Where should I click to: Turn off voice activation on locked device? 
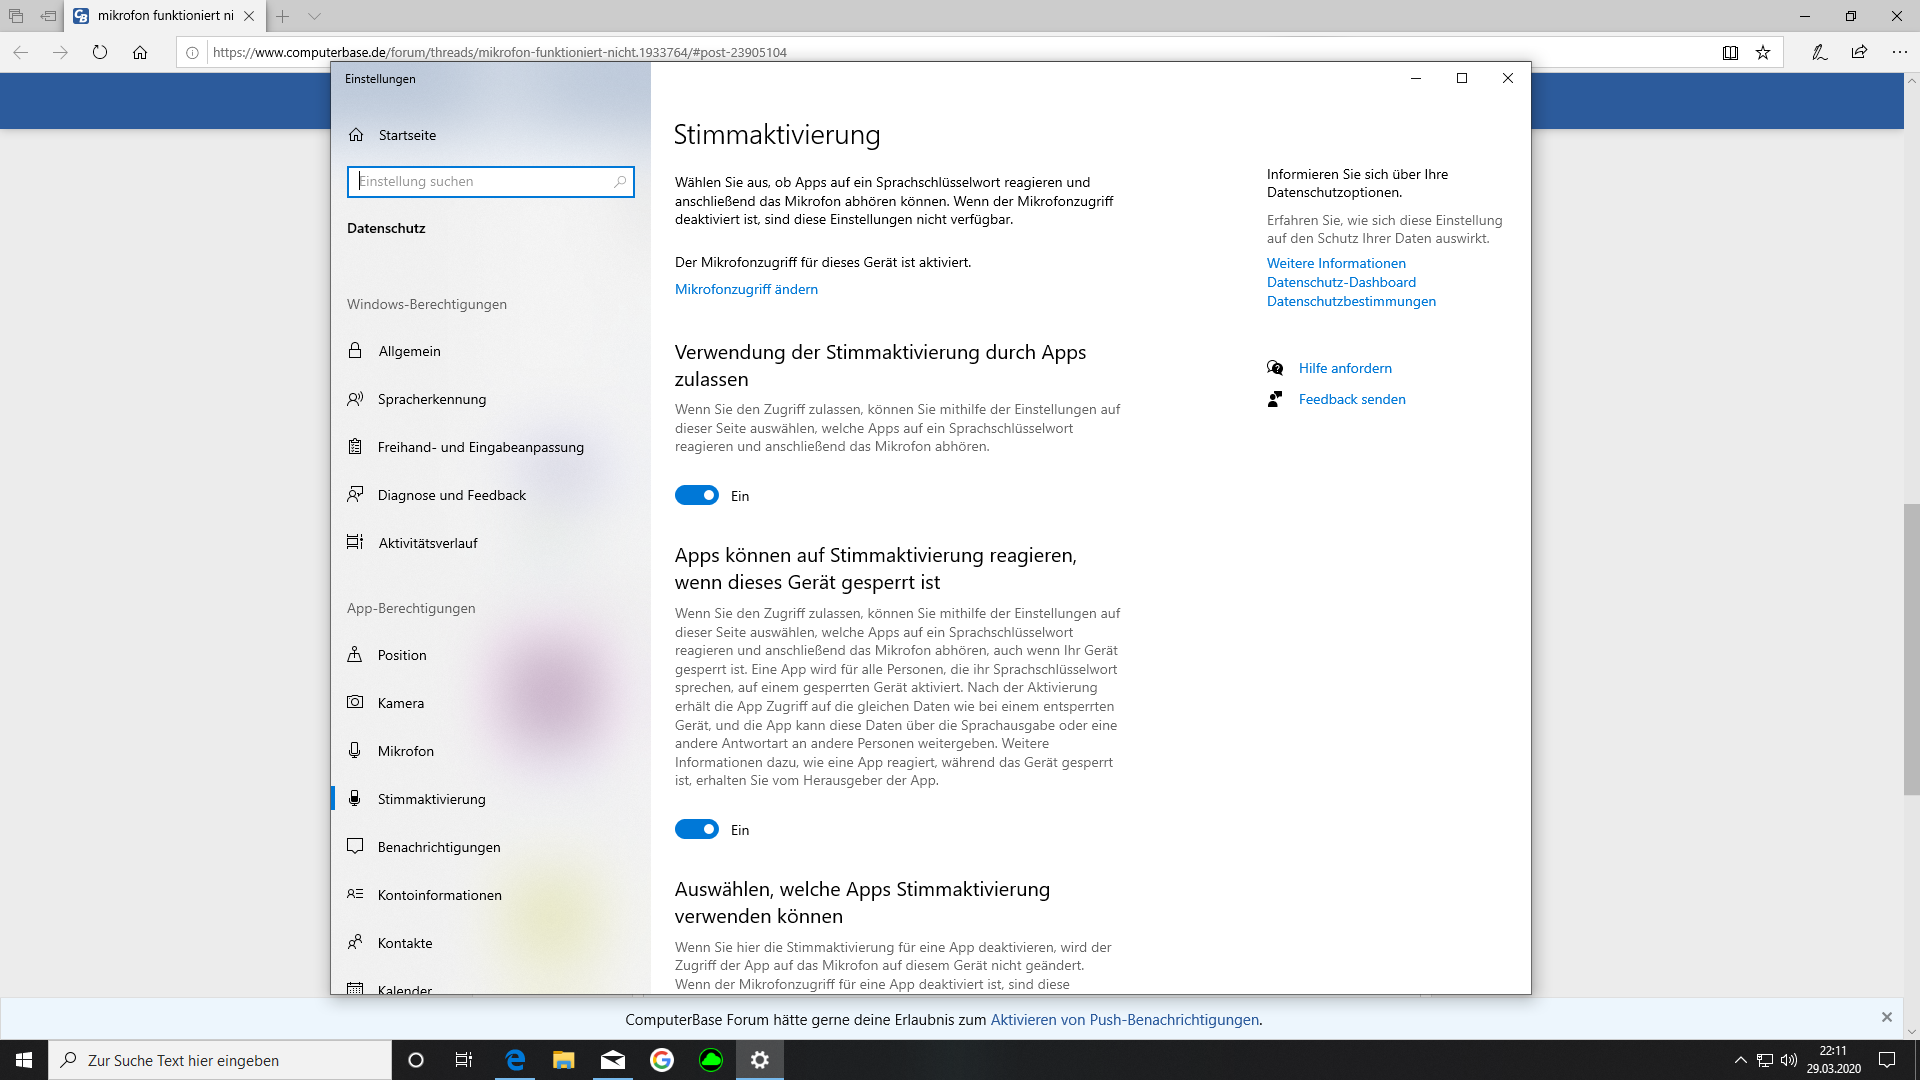pos(697,829)
